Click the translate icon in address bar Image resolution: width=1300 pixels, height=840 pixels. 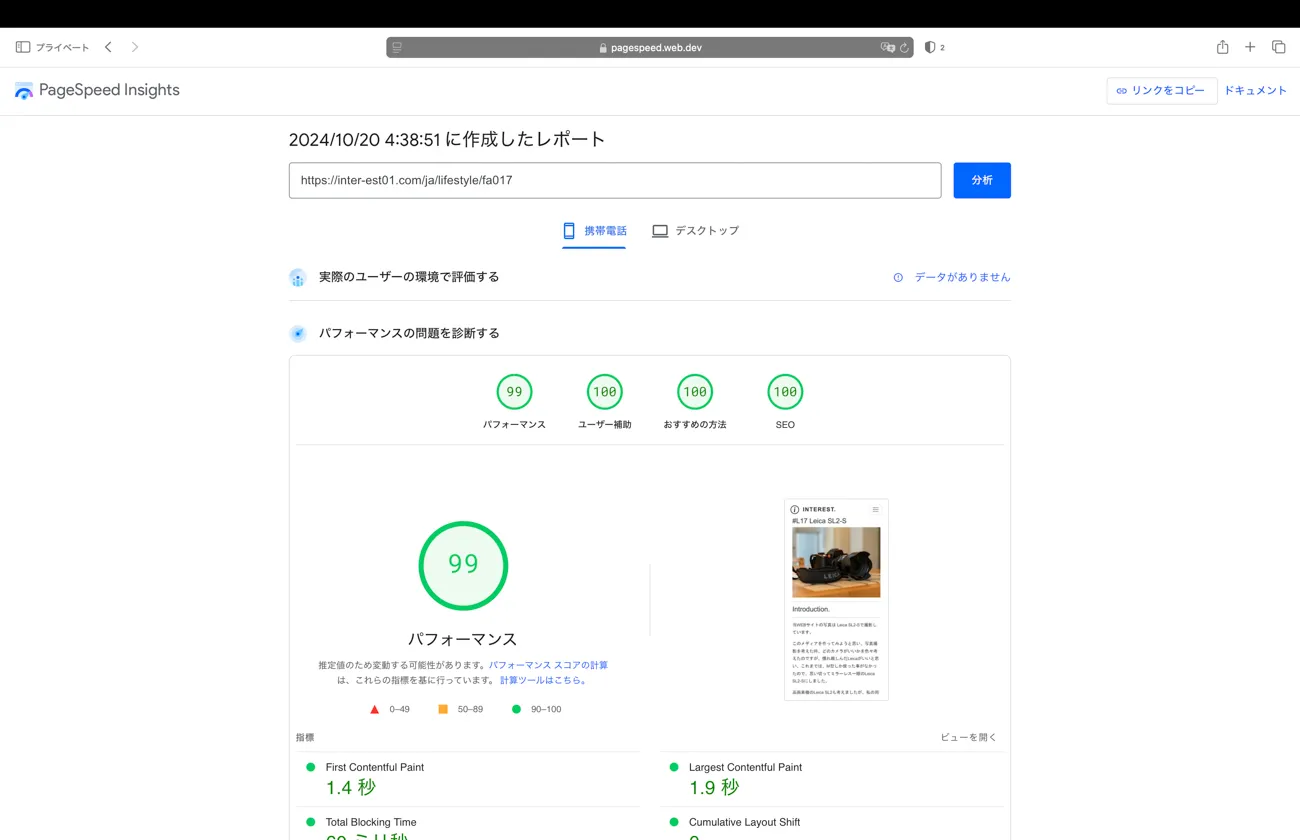pyautogui.click(x=886, y=47)
